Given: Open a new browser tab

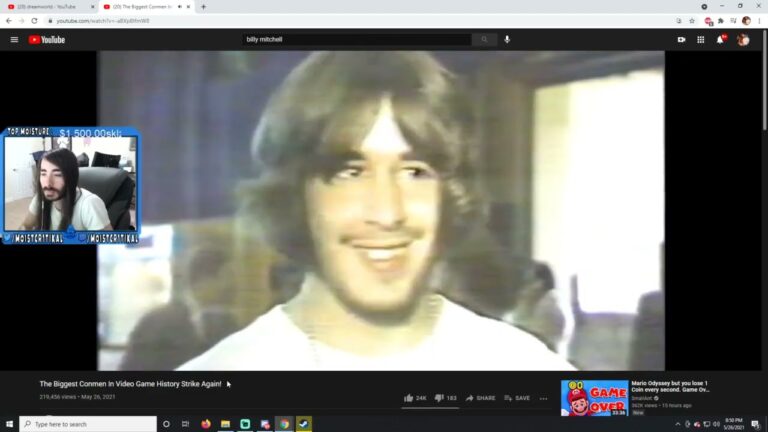Looking at the screenshot, I should tap(203, 7).
